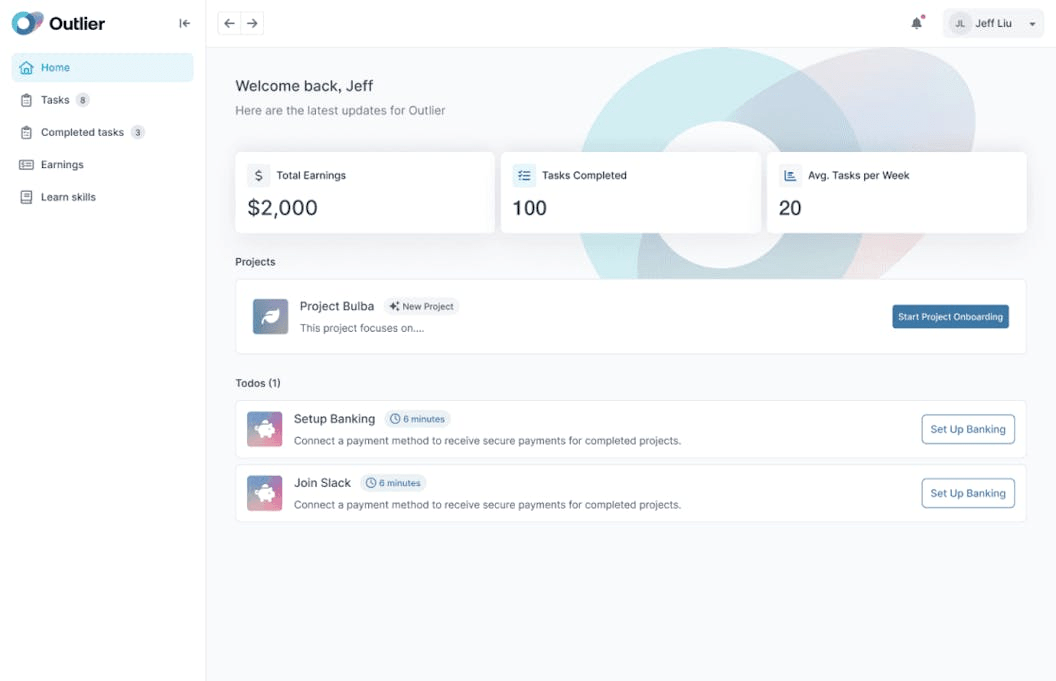Open Home in sidebar
Viewport: 1056px width, 681px height.
pyautogui.click(x=102, y=67)
